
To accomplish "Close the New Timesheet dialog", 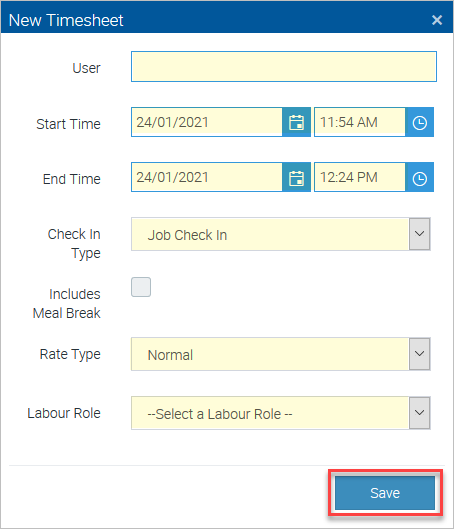I will [437, 20].
